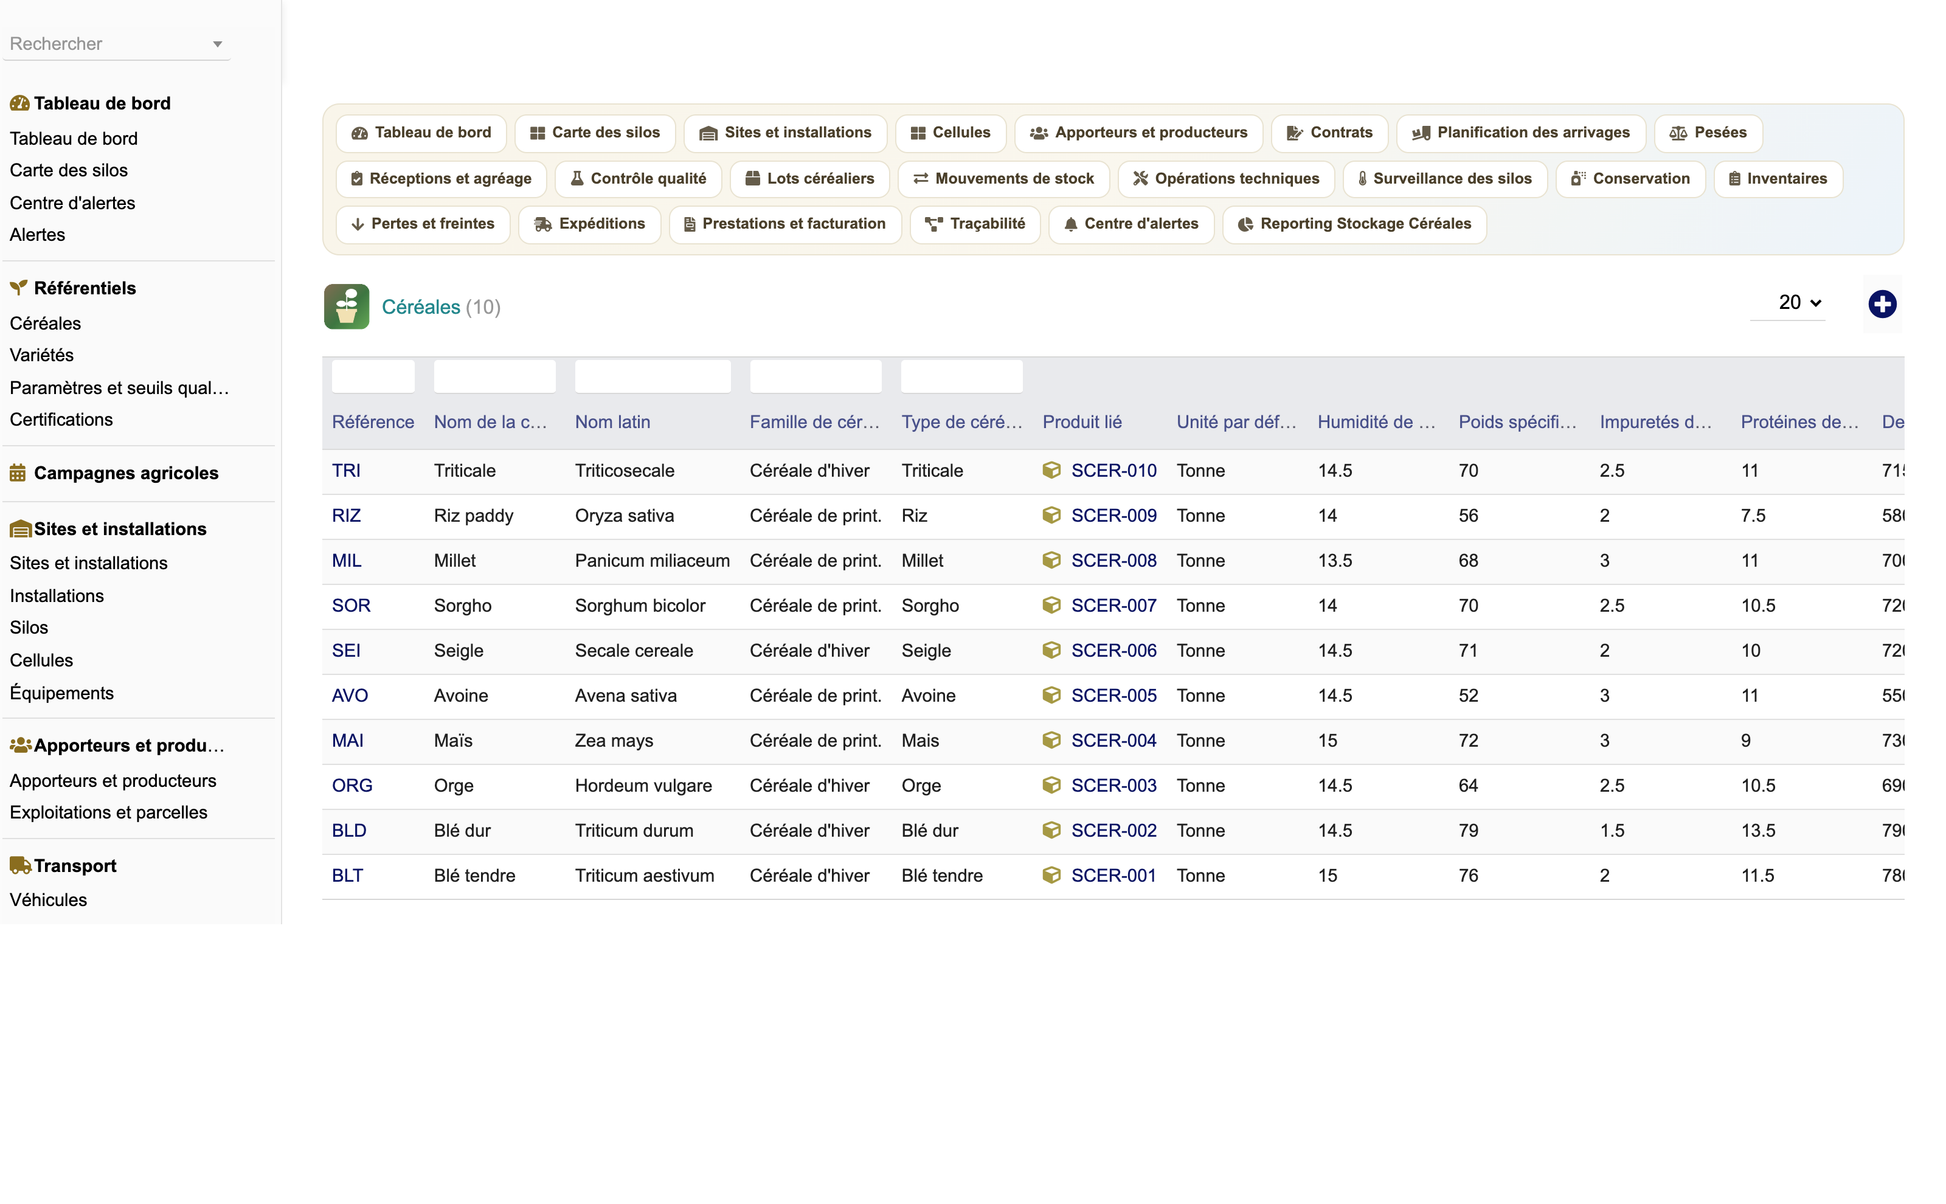Click the Référentiels seedling icon in sidebar

[19, 288]
